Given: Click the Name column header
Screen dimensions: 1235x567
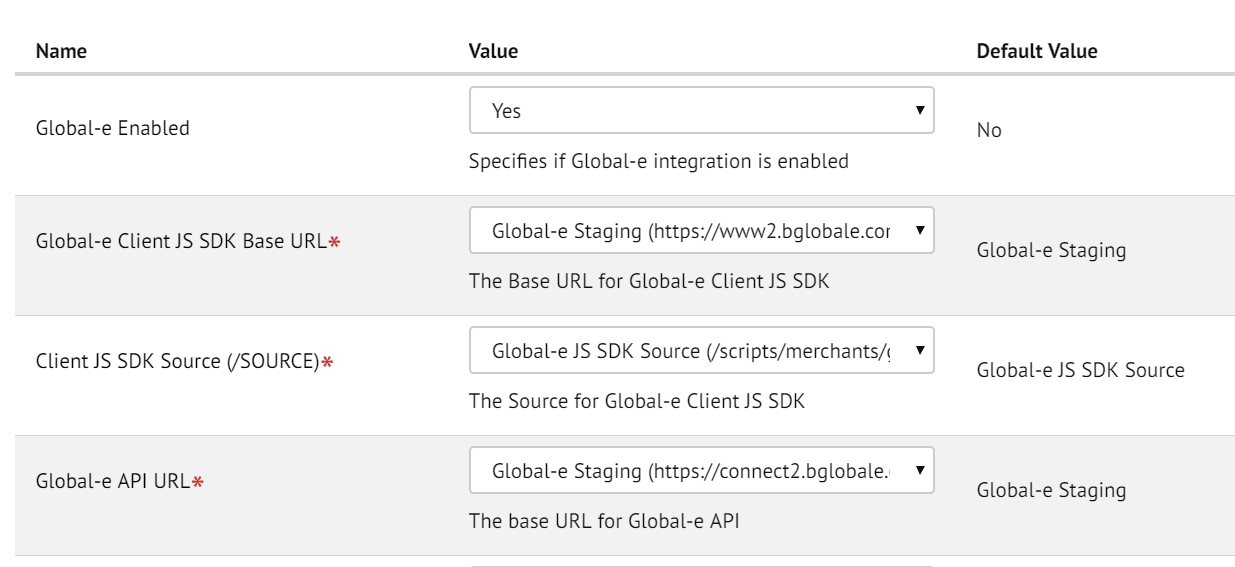Looking at the screenshot, I should pyautogui.click(x=61, y=51).
